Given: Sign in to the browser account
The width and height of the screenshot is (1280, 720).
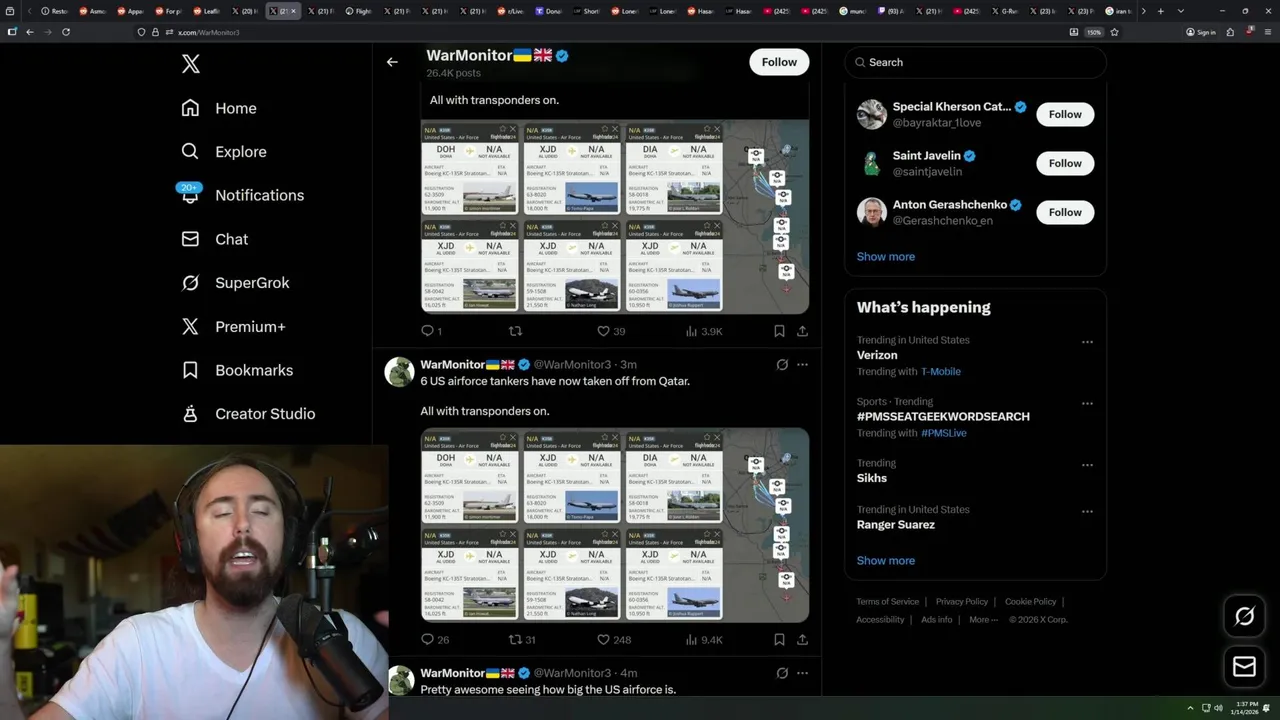Looking at the screenshot, I should 1200,32.
